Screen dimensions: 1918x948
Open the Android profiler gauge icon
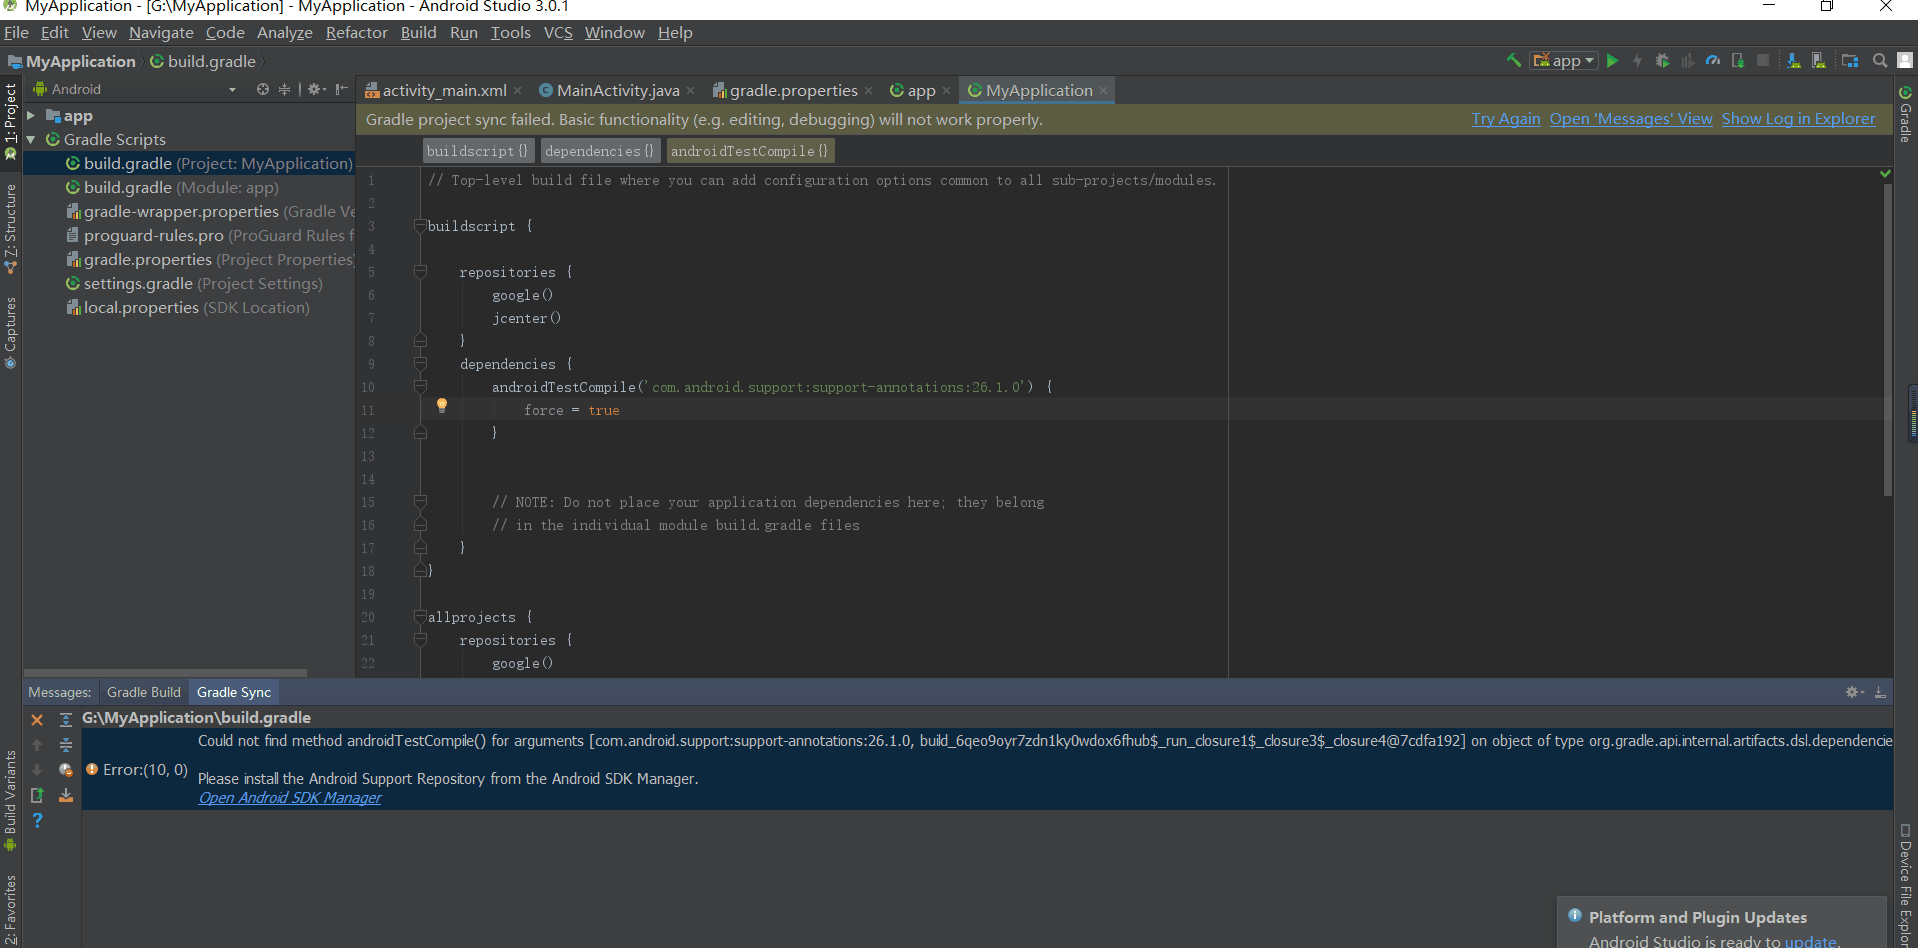click(x=1713, y=61)
